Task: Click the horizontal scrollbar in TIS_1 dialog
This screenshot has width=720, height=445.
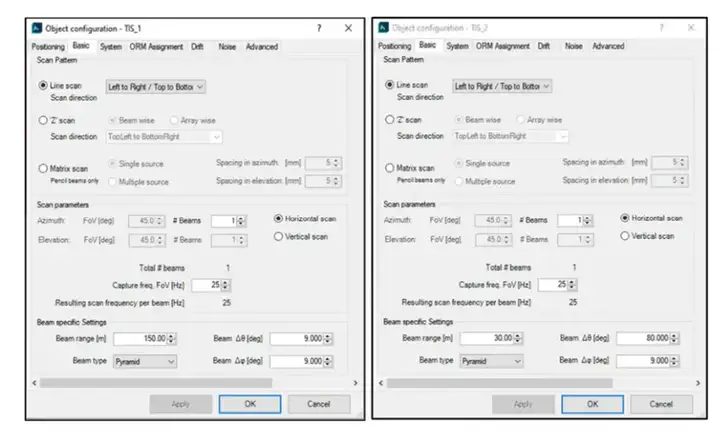Action: (x=155, y=382)
